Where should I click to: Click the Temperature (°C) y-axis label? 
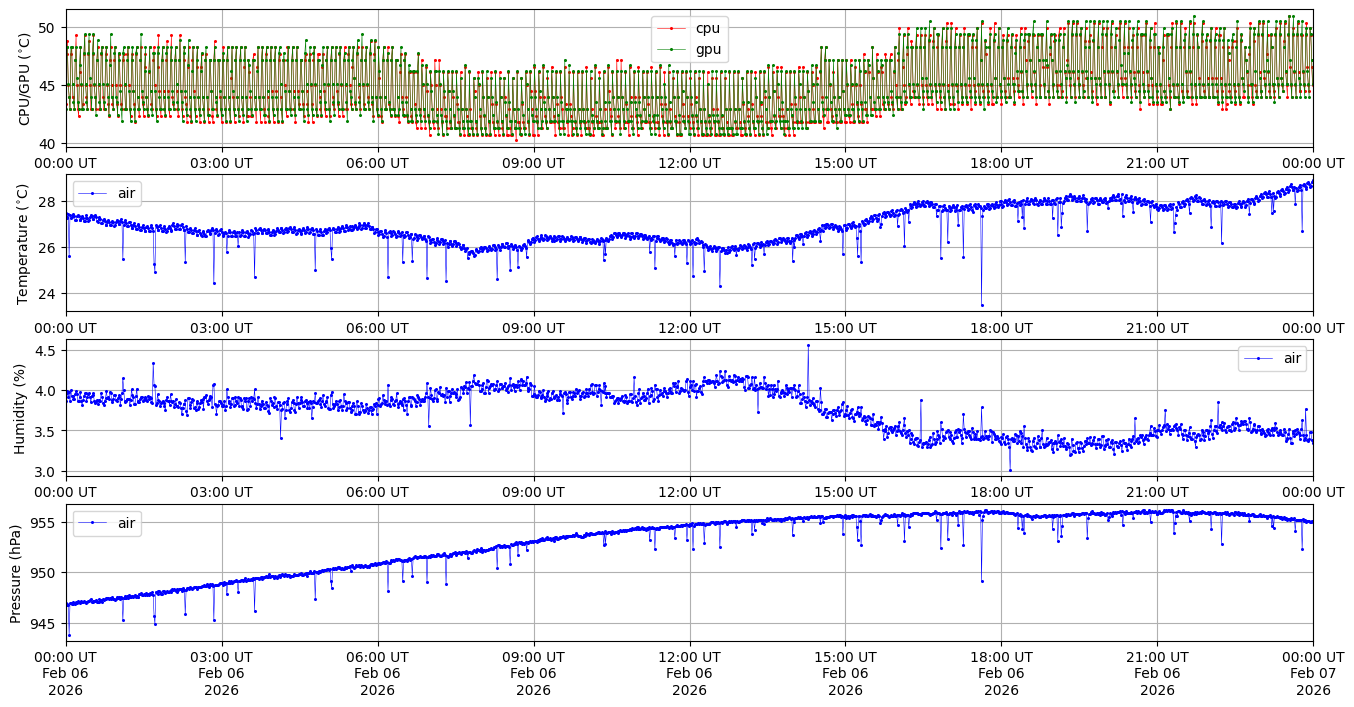(24, 243)
